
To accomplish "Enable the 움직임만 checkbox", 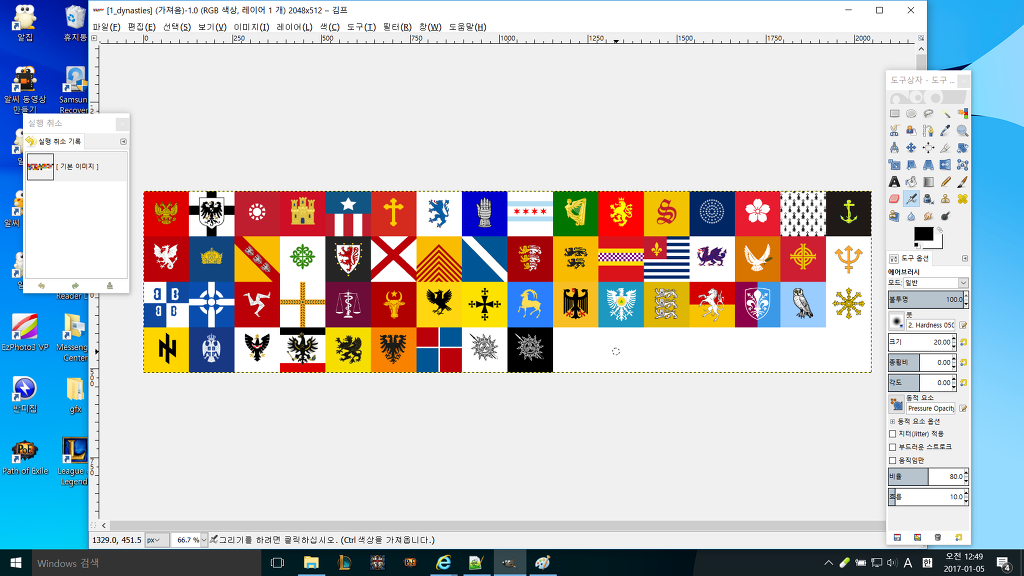I will [x=893, y=460].
